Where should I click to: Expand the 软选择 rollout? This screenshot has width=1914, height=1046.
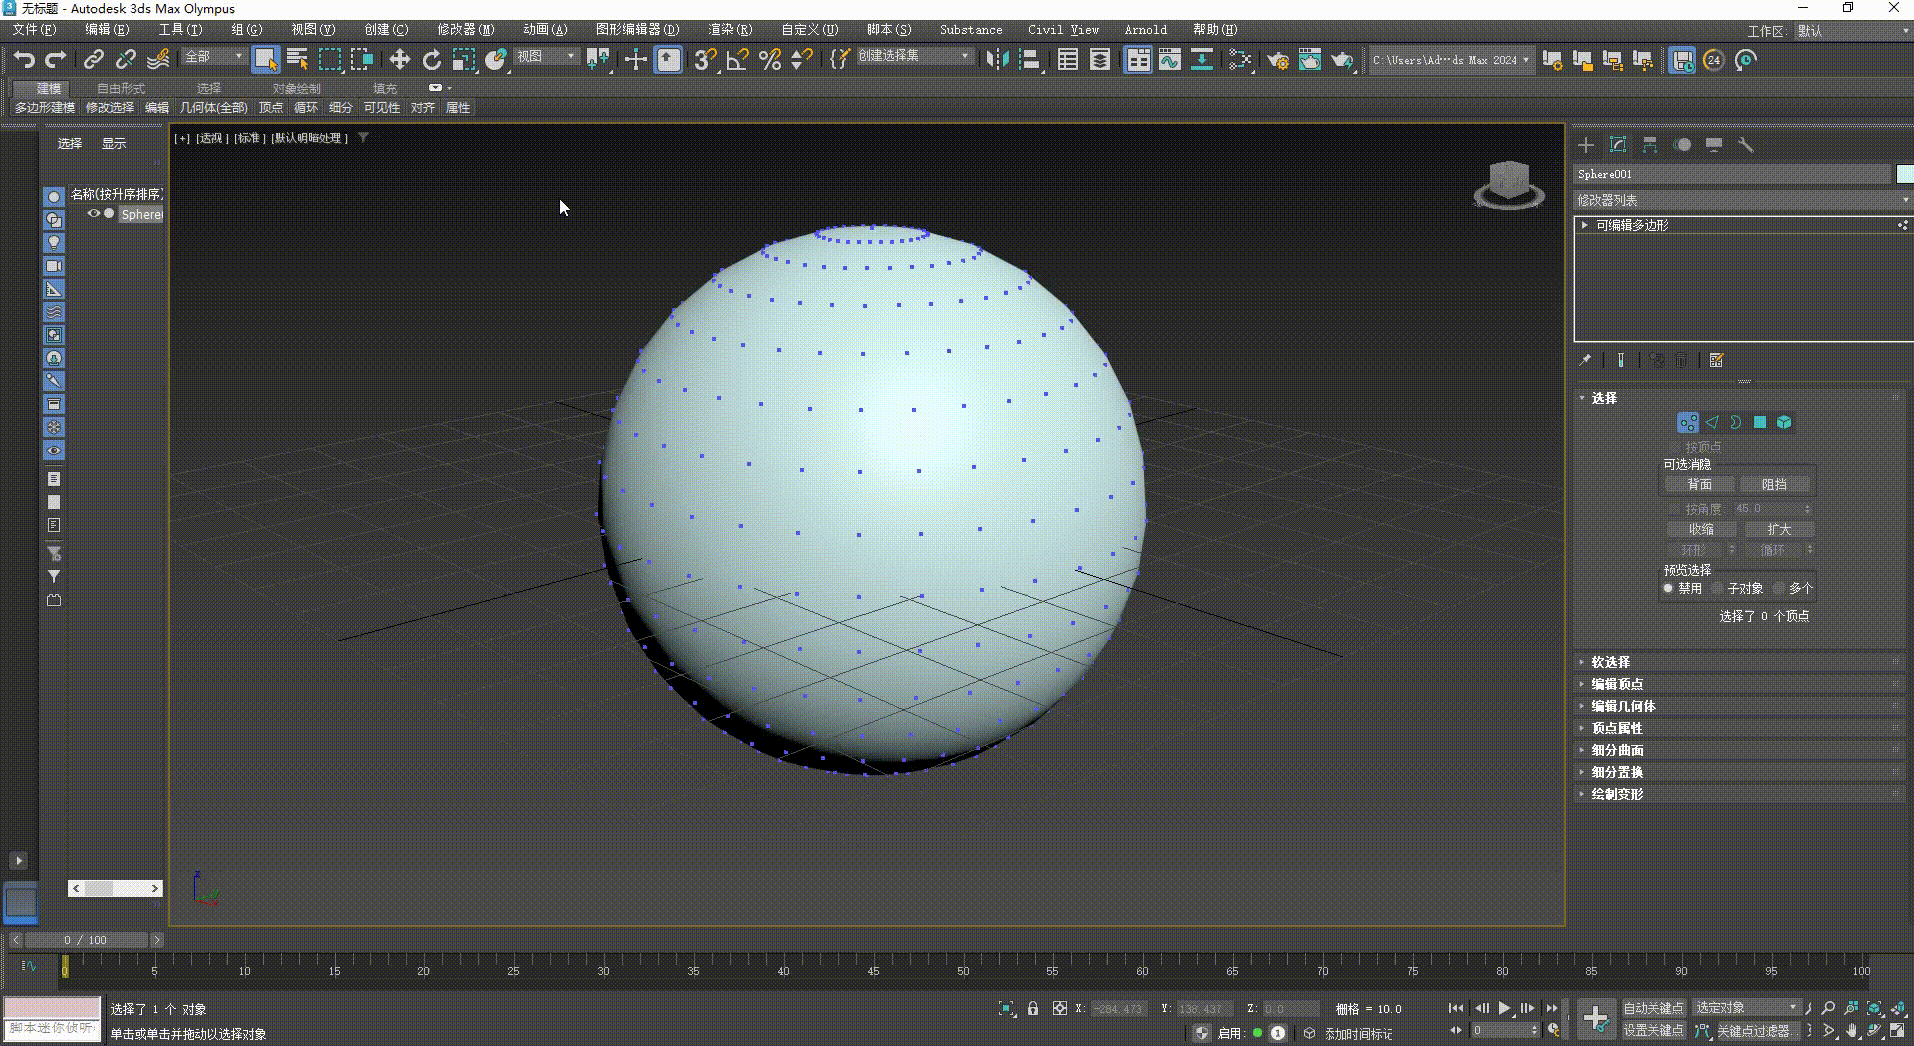pos(1610,661)
